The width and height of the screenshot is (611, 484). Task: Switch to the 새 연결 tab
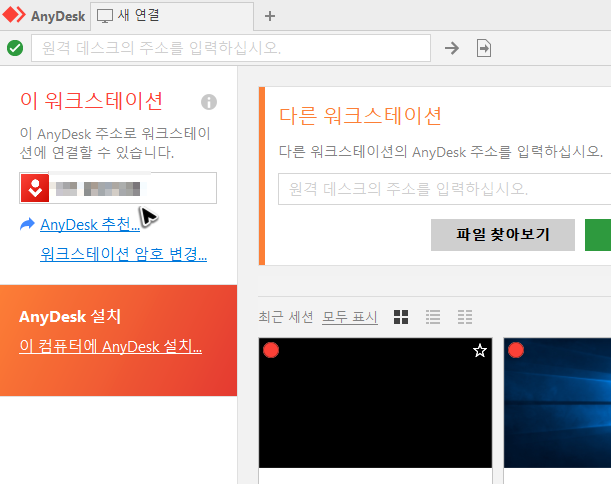(x=172, y=16)
